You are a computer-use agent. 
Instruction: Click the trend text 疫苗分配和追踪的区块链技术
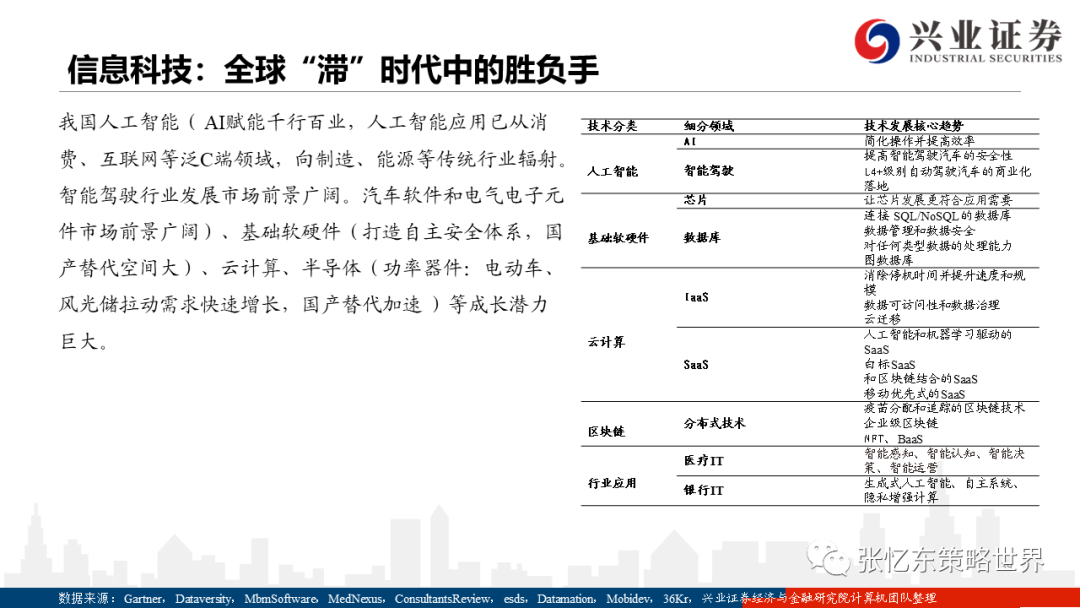(944, 408)
